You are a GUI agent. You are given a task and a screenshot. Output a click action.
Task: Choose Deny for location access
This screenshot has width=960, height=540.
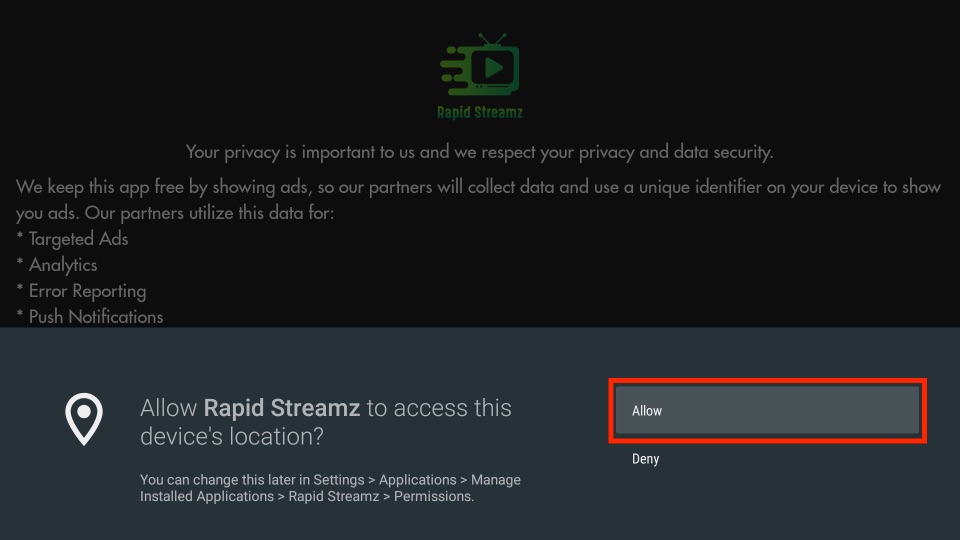pos(645,459)
